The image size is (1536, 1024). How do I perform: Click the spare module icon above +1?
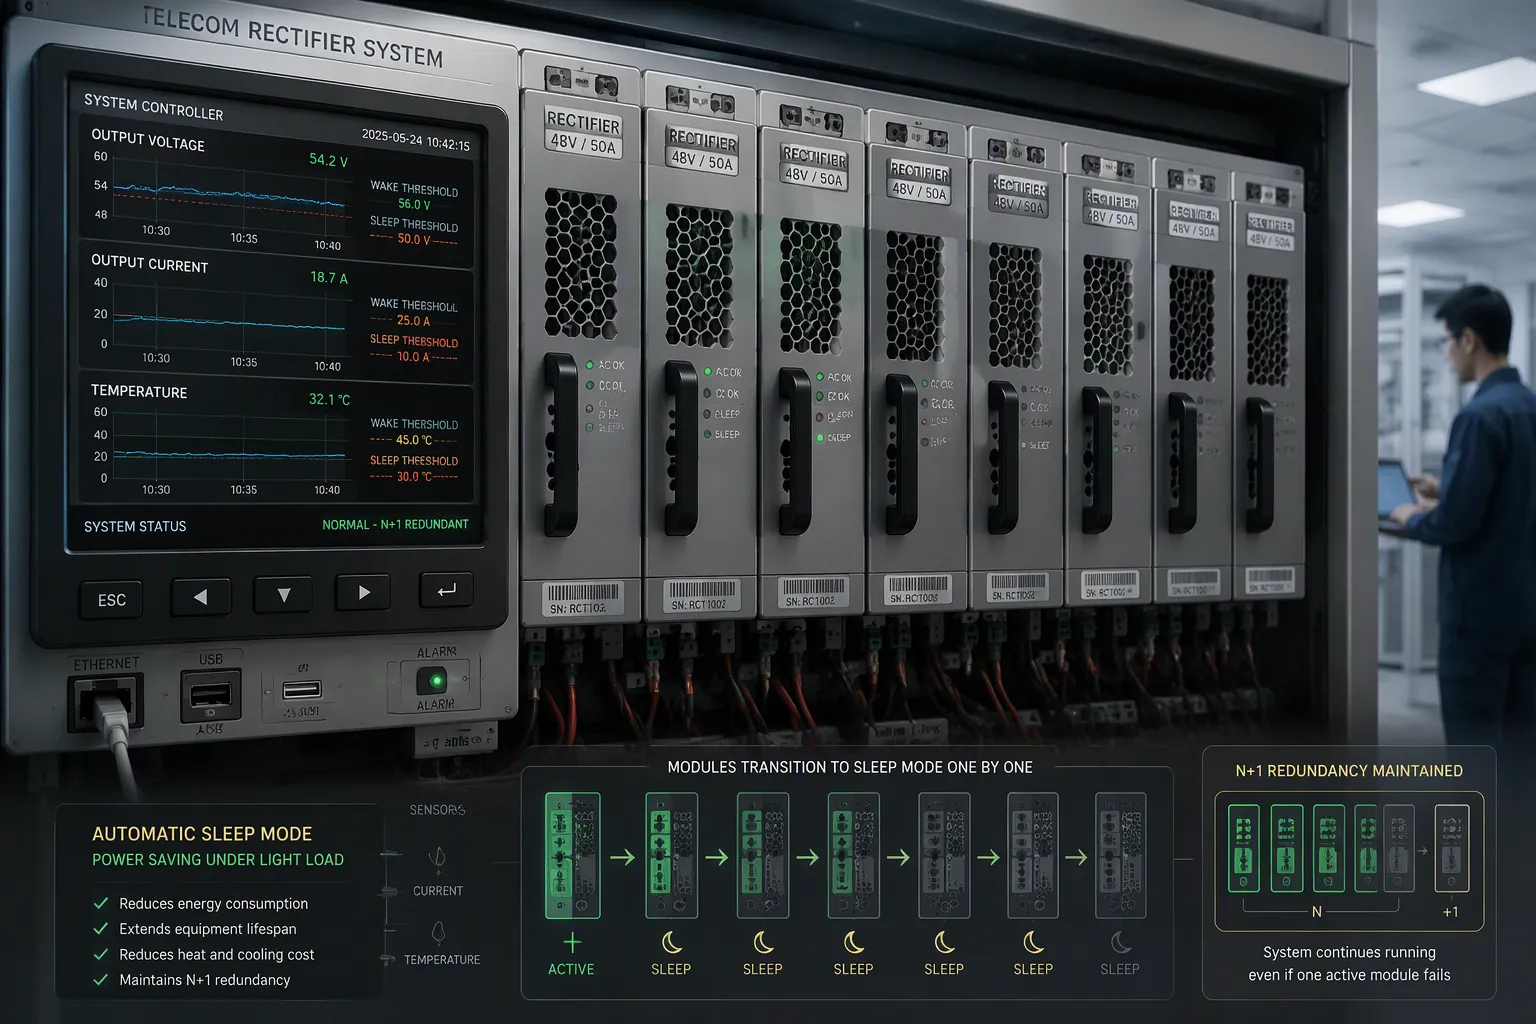(1452, 848)
